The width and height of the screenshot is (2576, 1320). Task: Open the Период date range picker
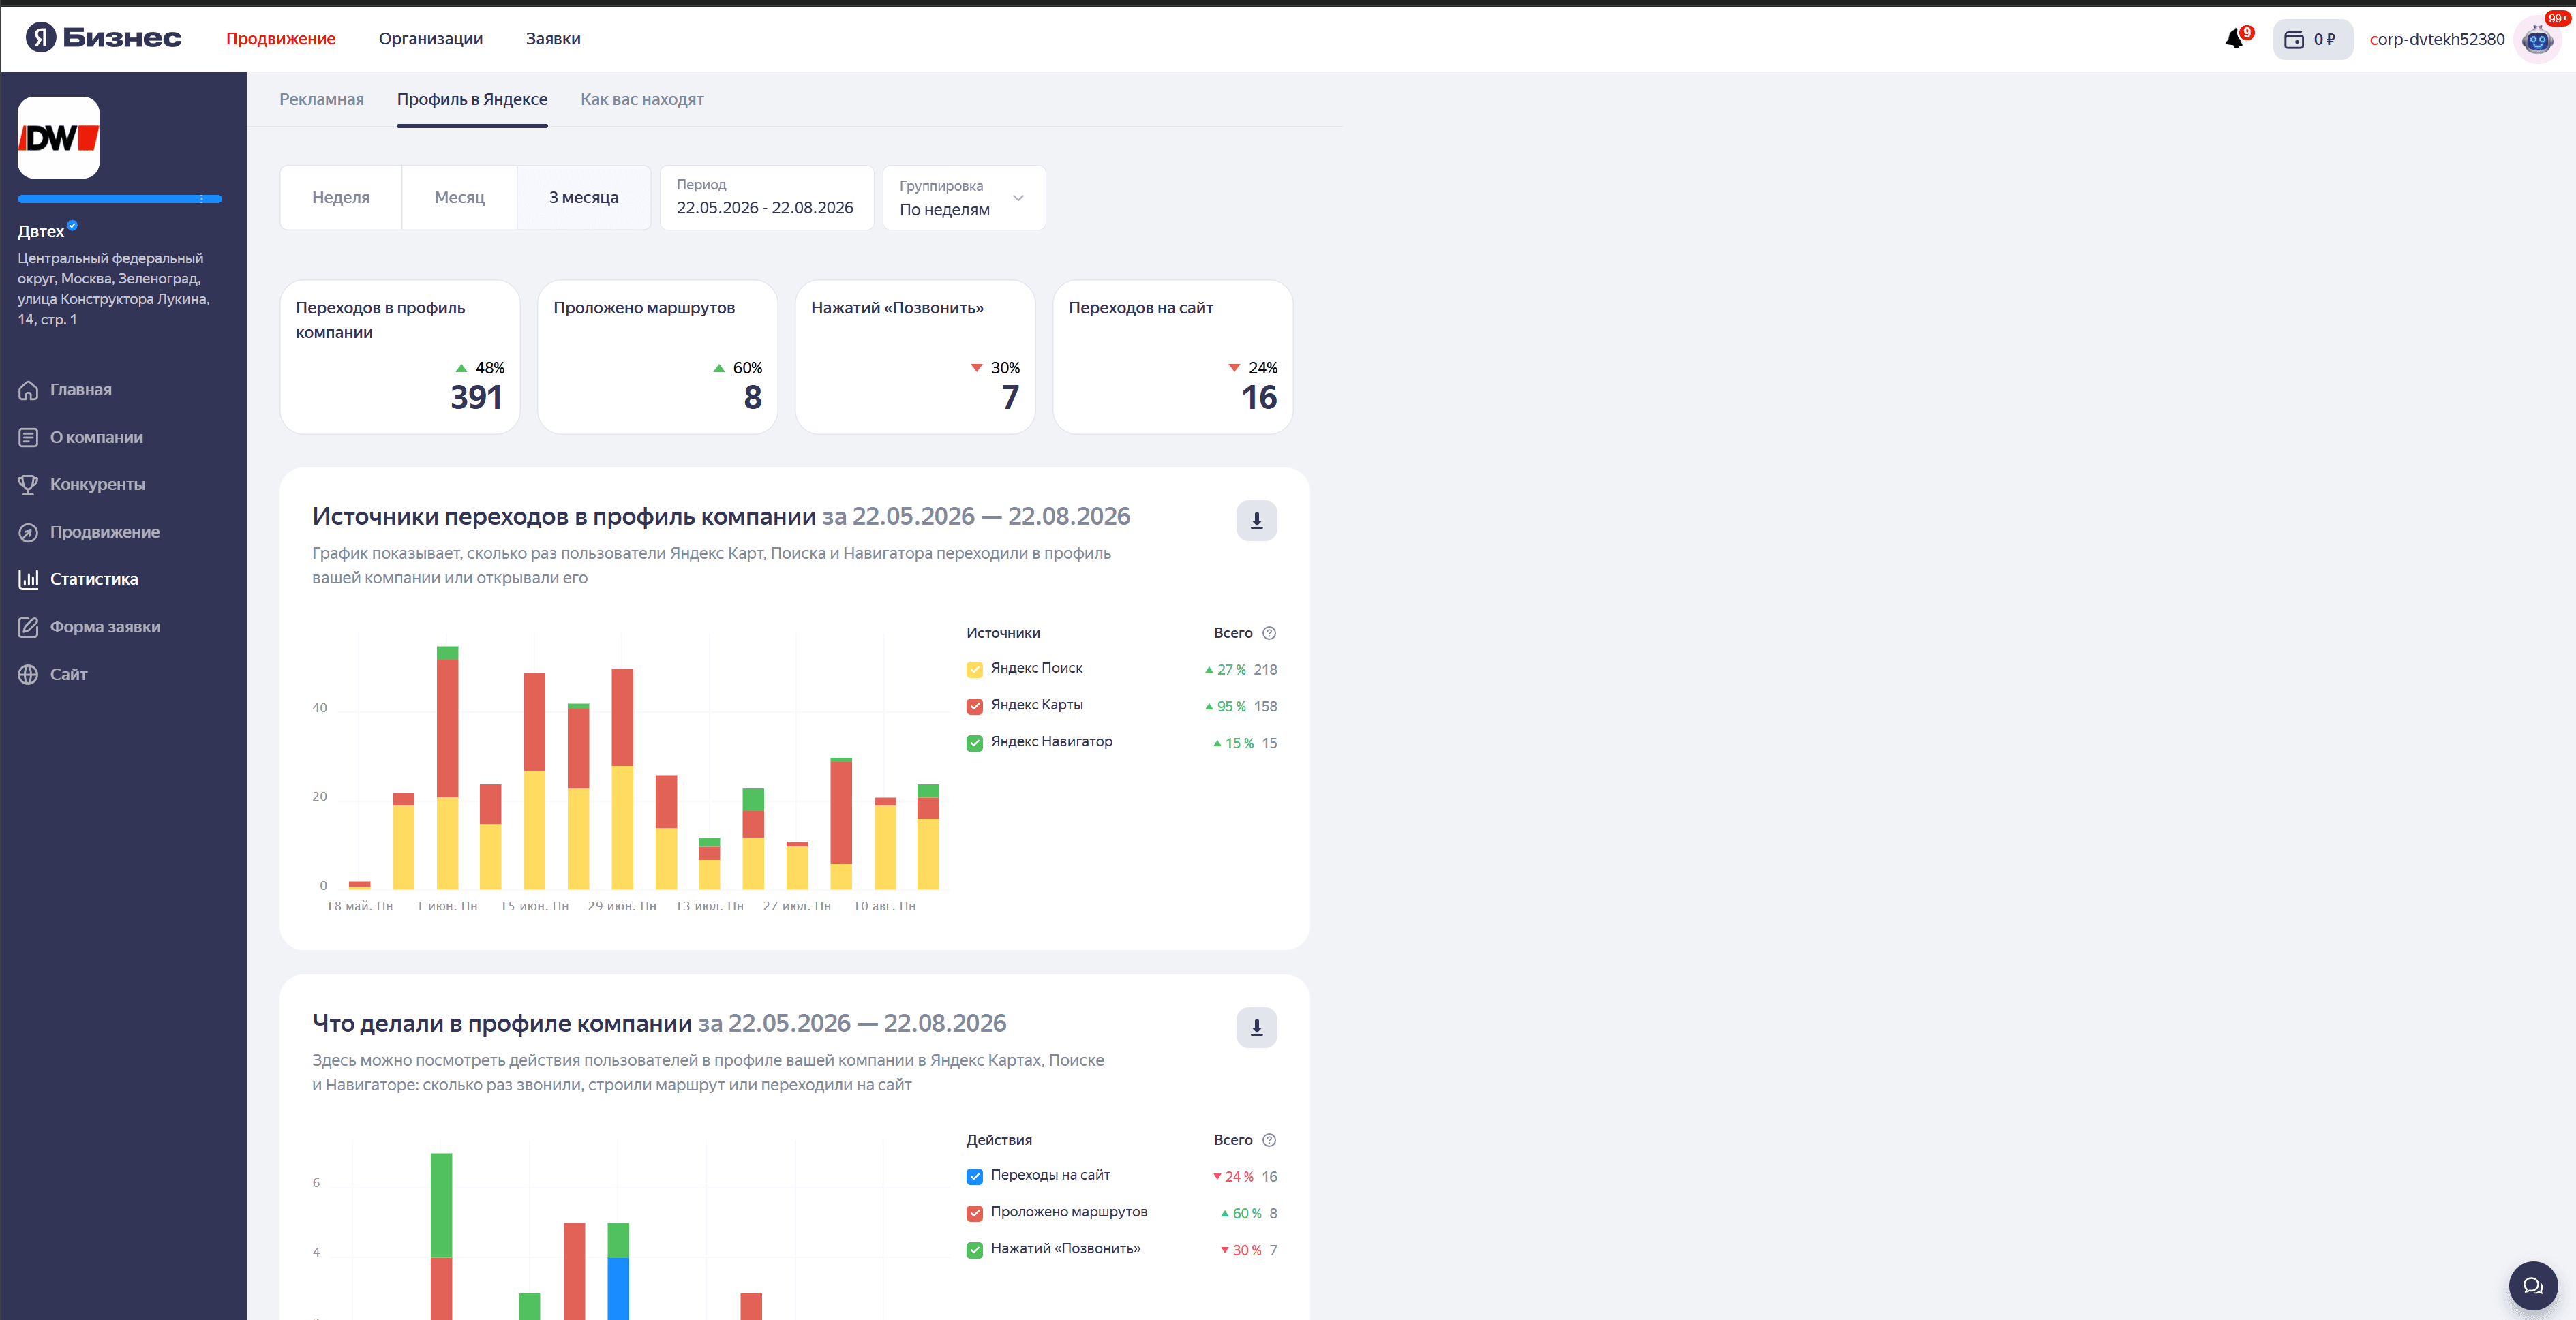(x=766, y=198)
